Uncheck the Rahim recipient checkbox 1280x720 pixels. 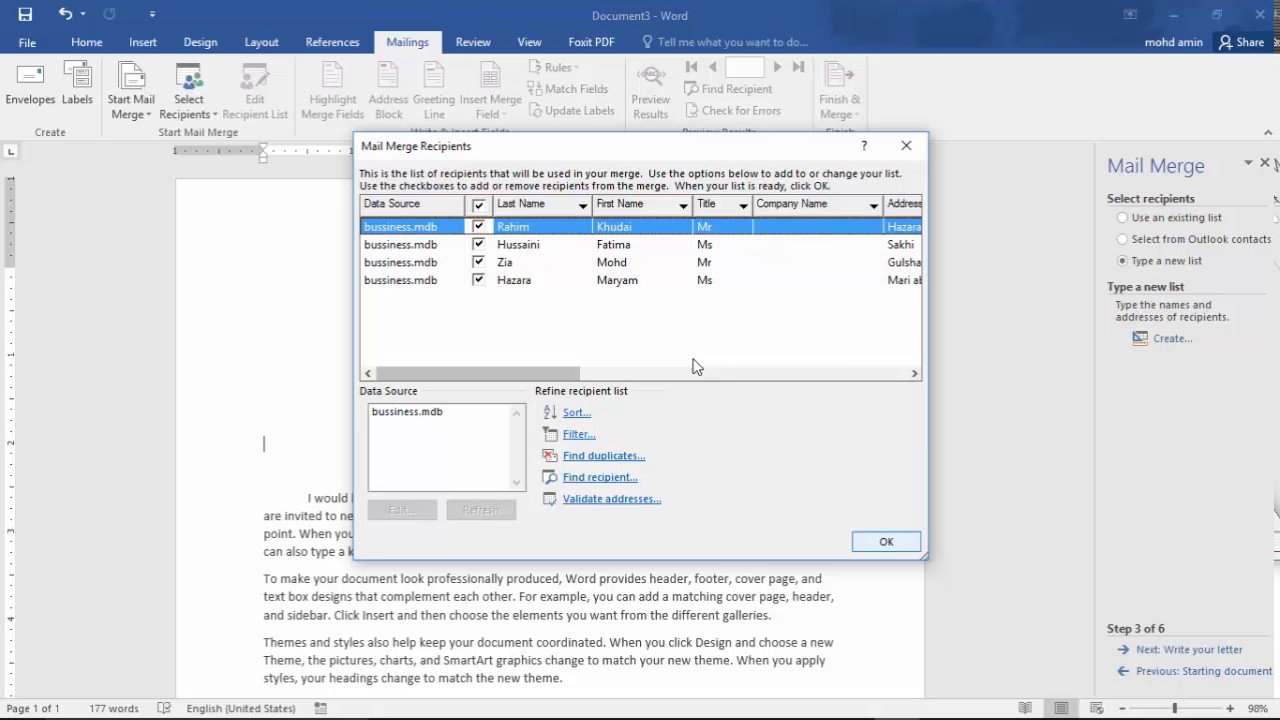tap(479, 226)
